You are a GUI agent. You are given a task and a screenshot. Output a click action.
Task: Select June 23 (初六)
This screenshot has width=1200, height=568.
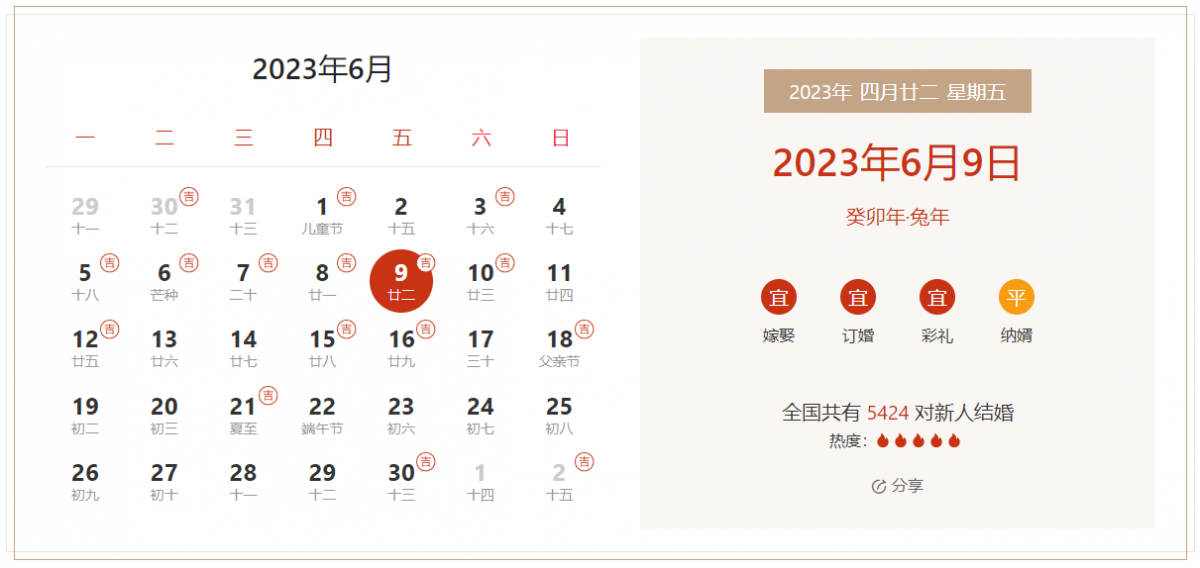click(x=401, y=414)
